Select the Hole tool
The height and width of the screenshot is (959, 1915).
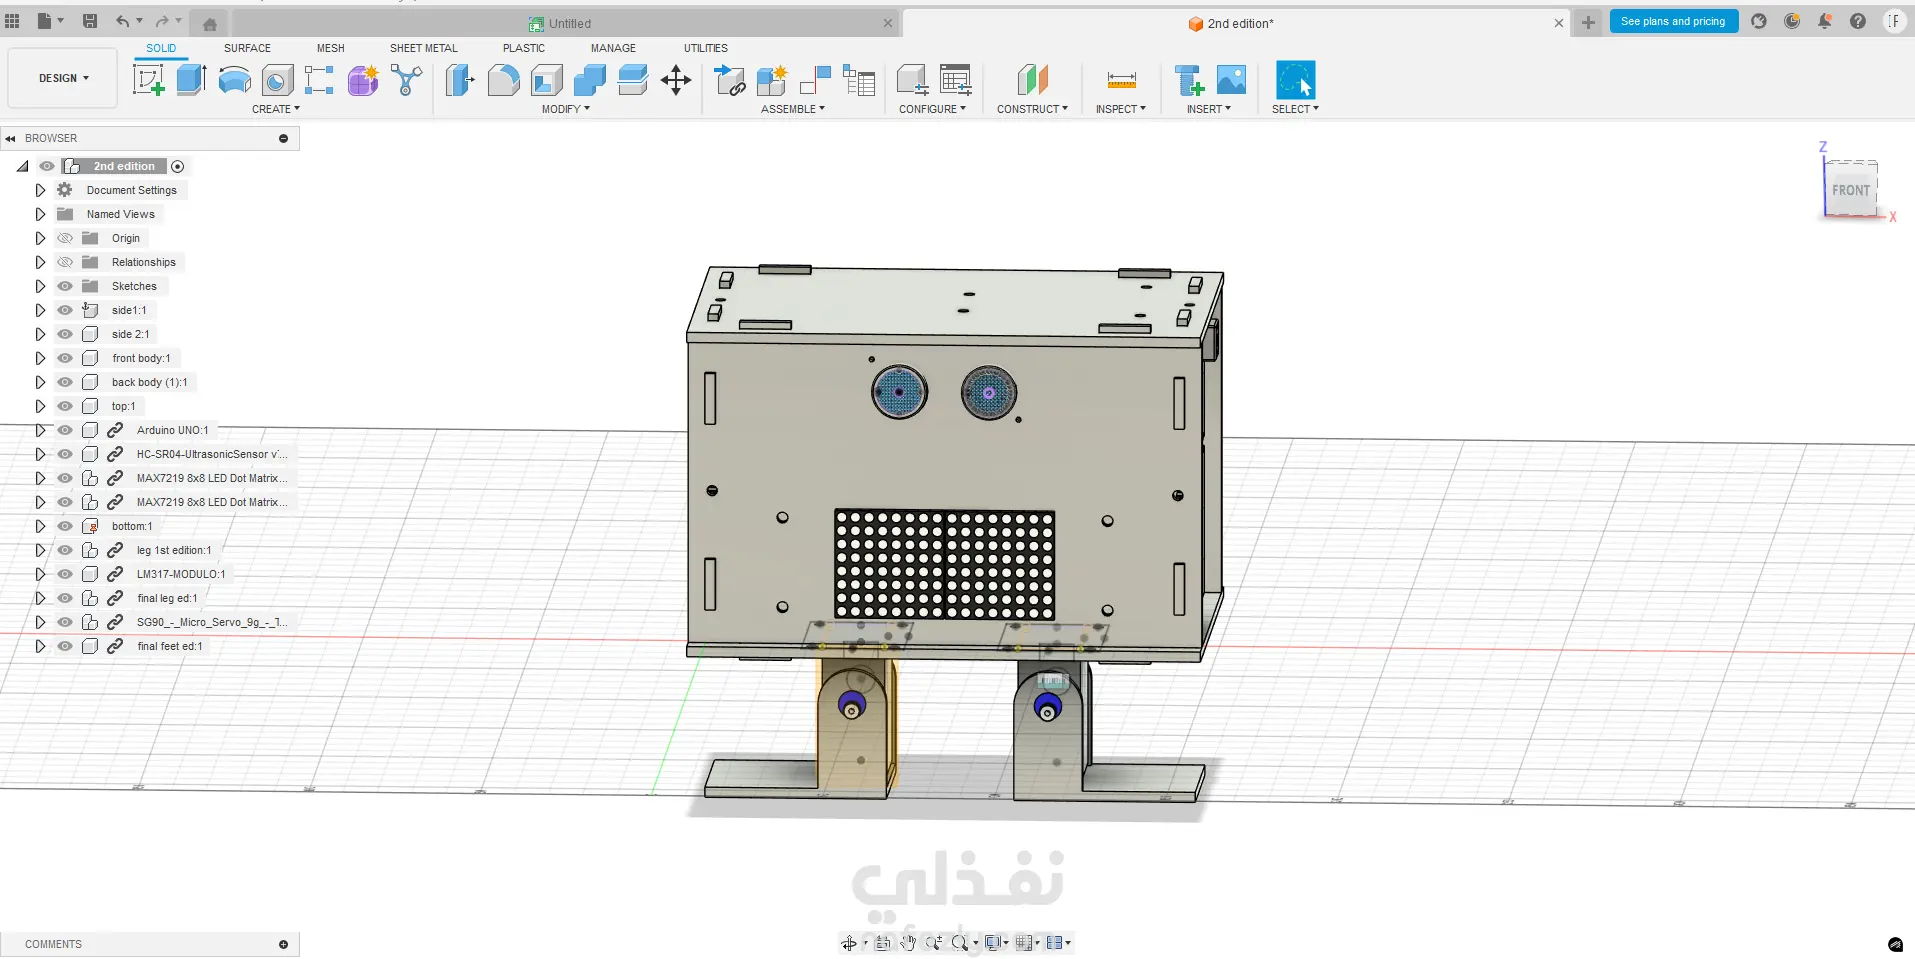click(277, 80)
